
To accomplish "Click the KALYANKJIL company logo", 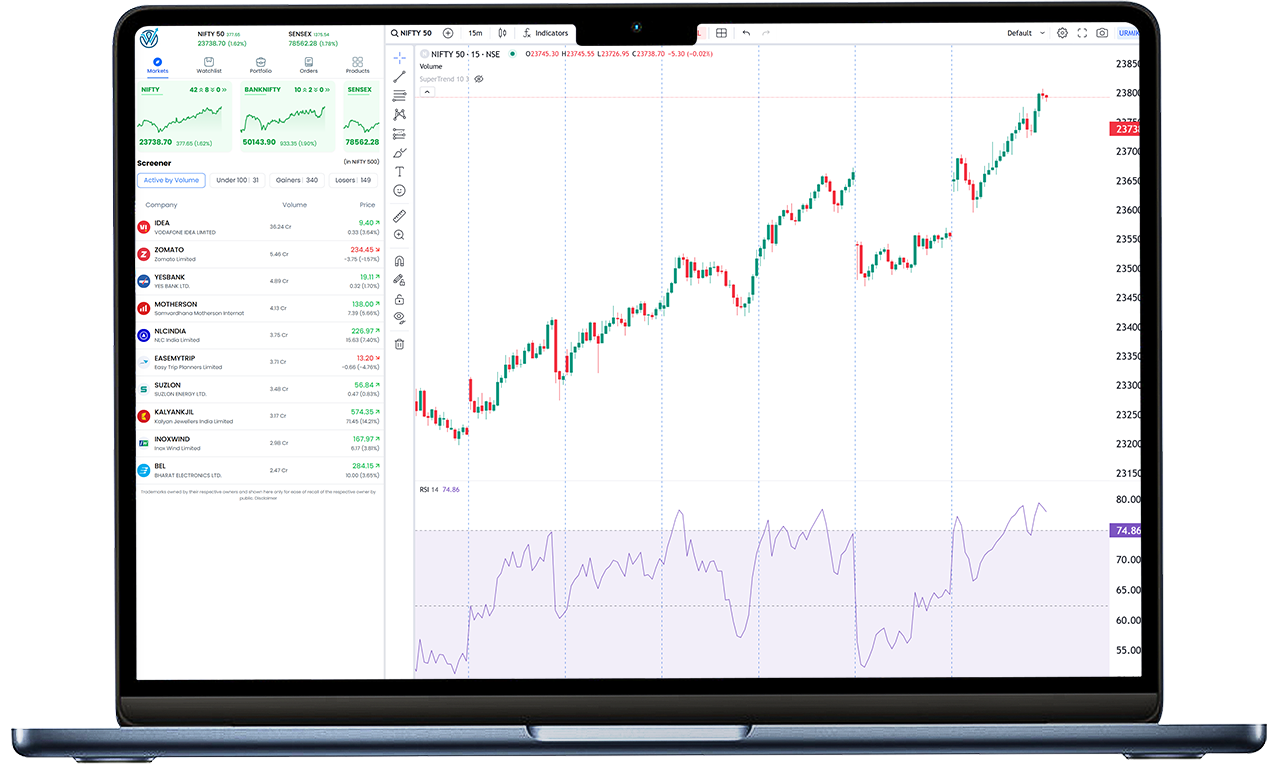I will pos(143,416).
